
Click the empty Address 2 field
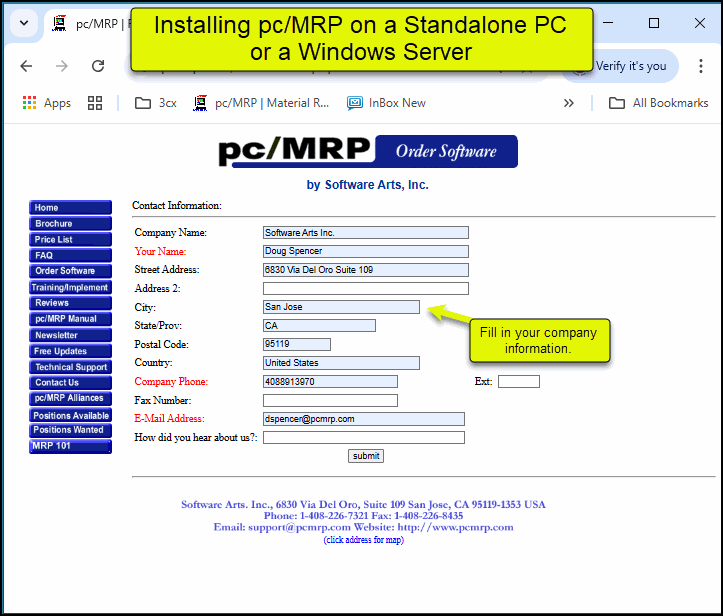click(x=366, y=289)
